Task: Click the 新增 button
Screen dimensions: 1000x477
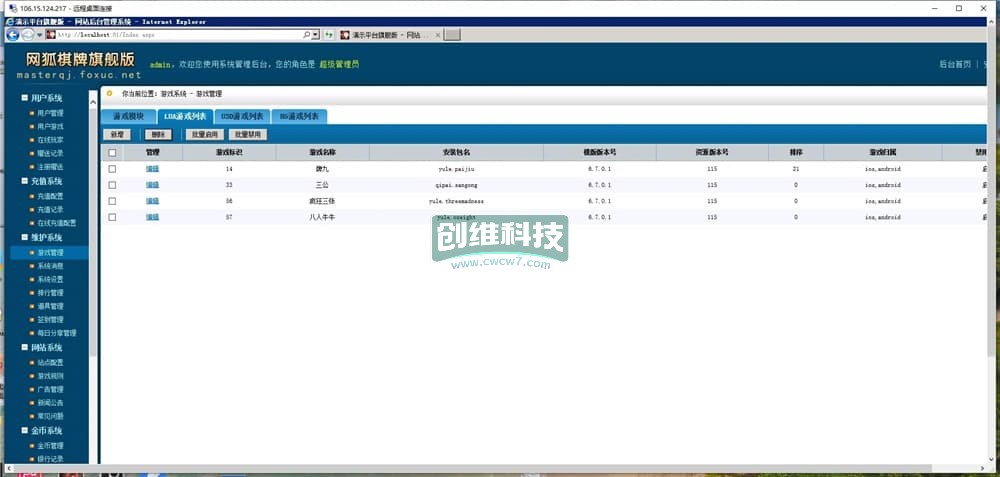Action: 117,135
